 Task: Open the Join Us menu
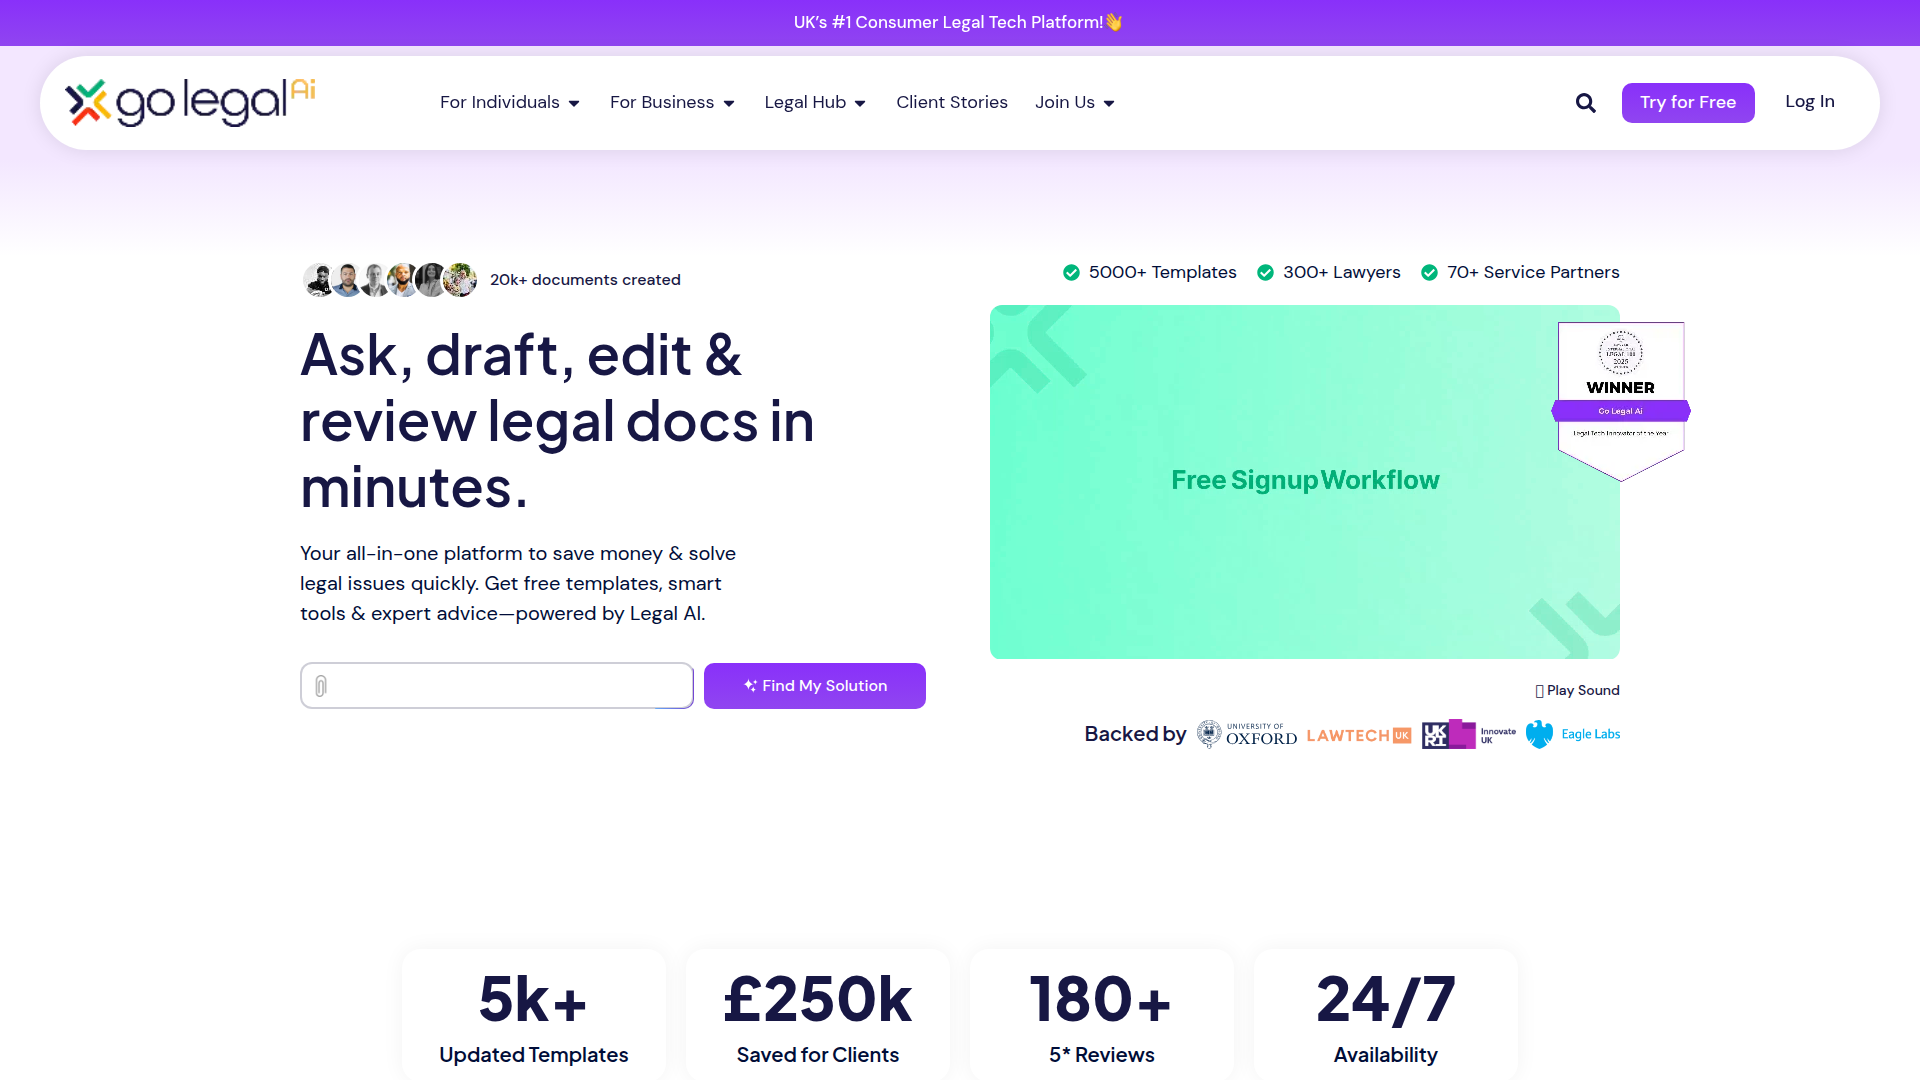[x=1074, y=102]
